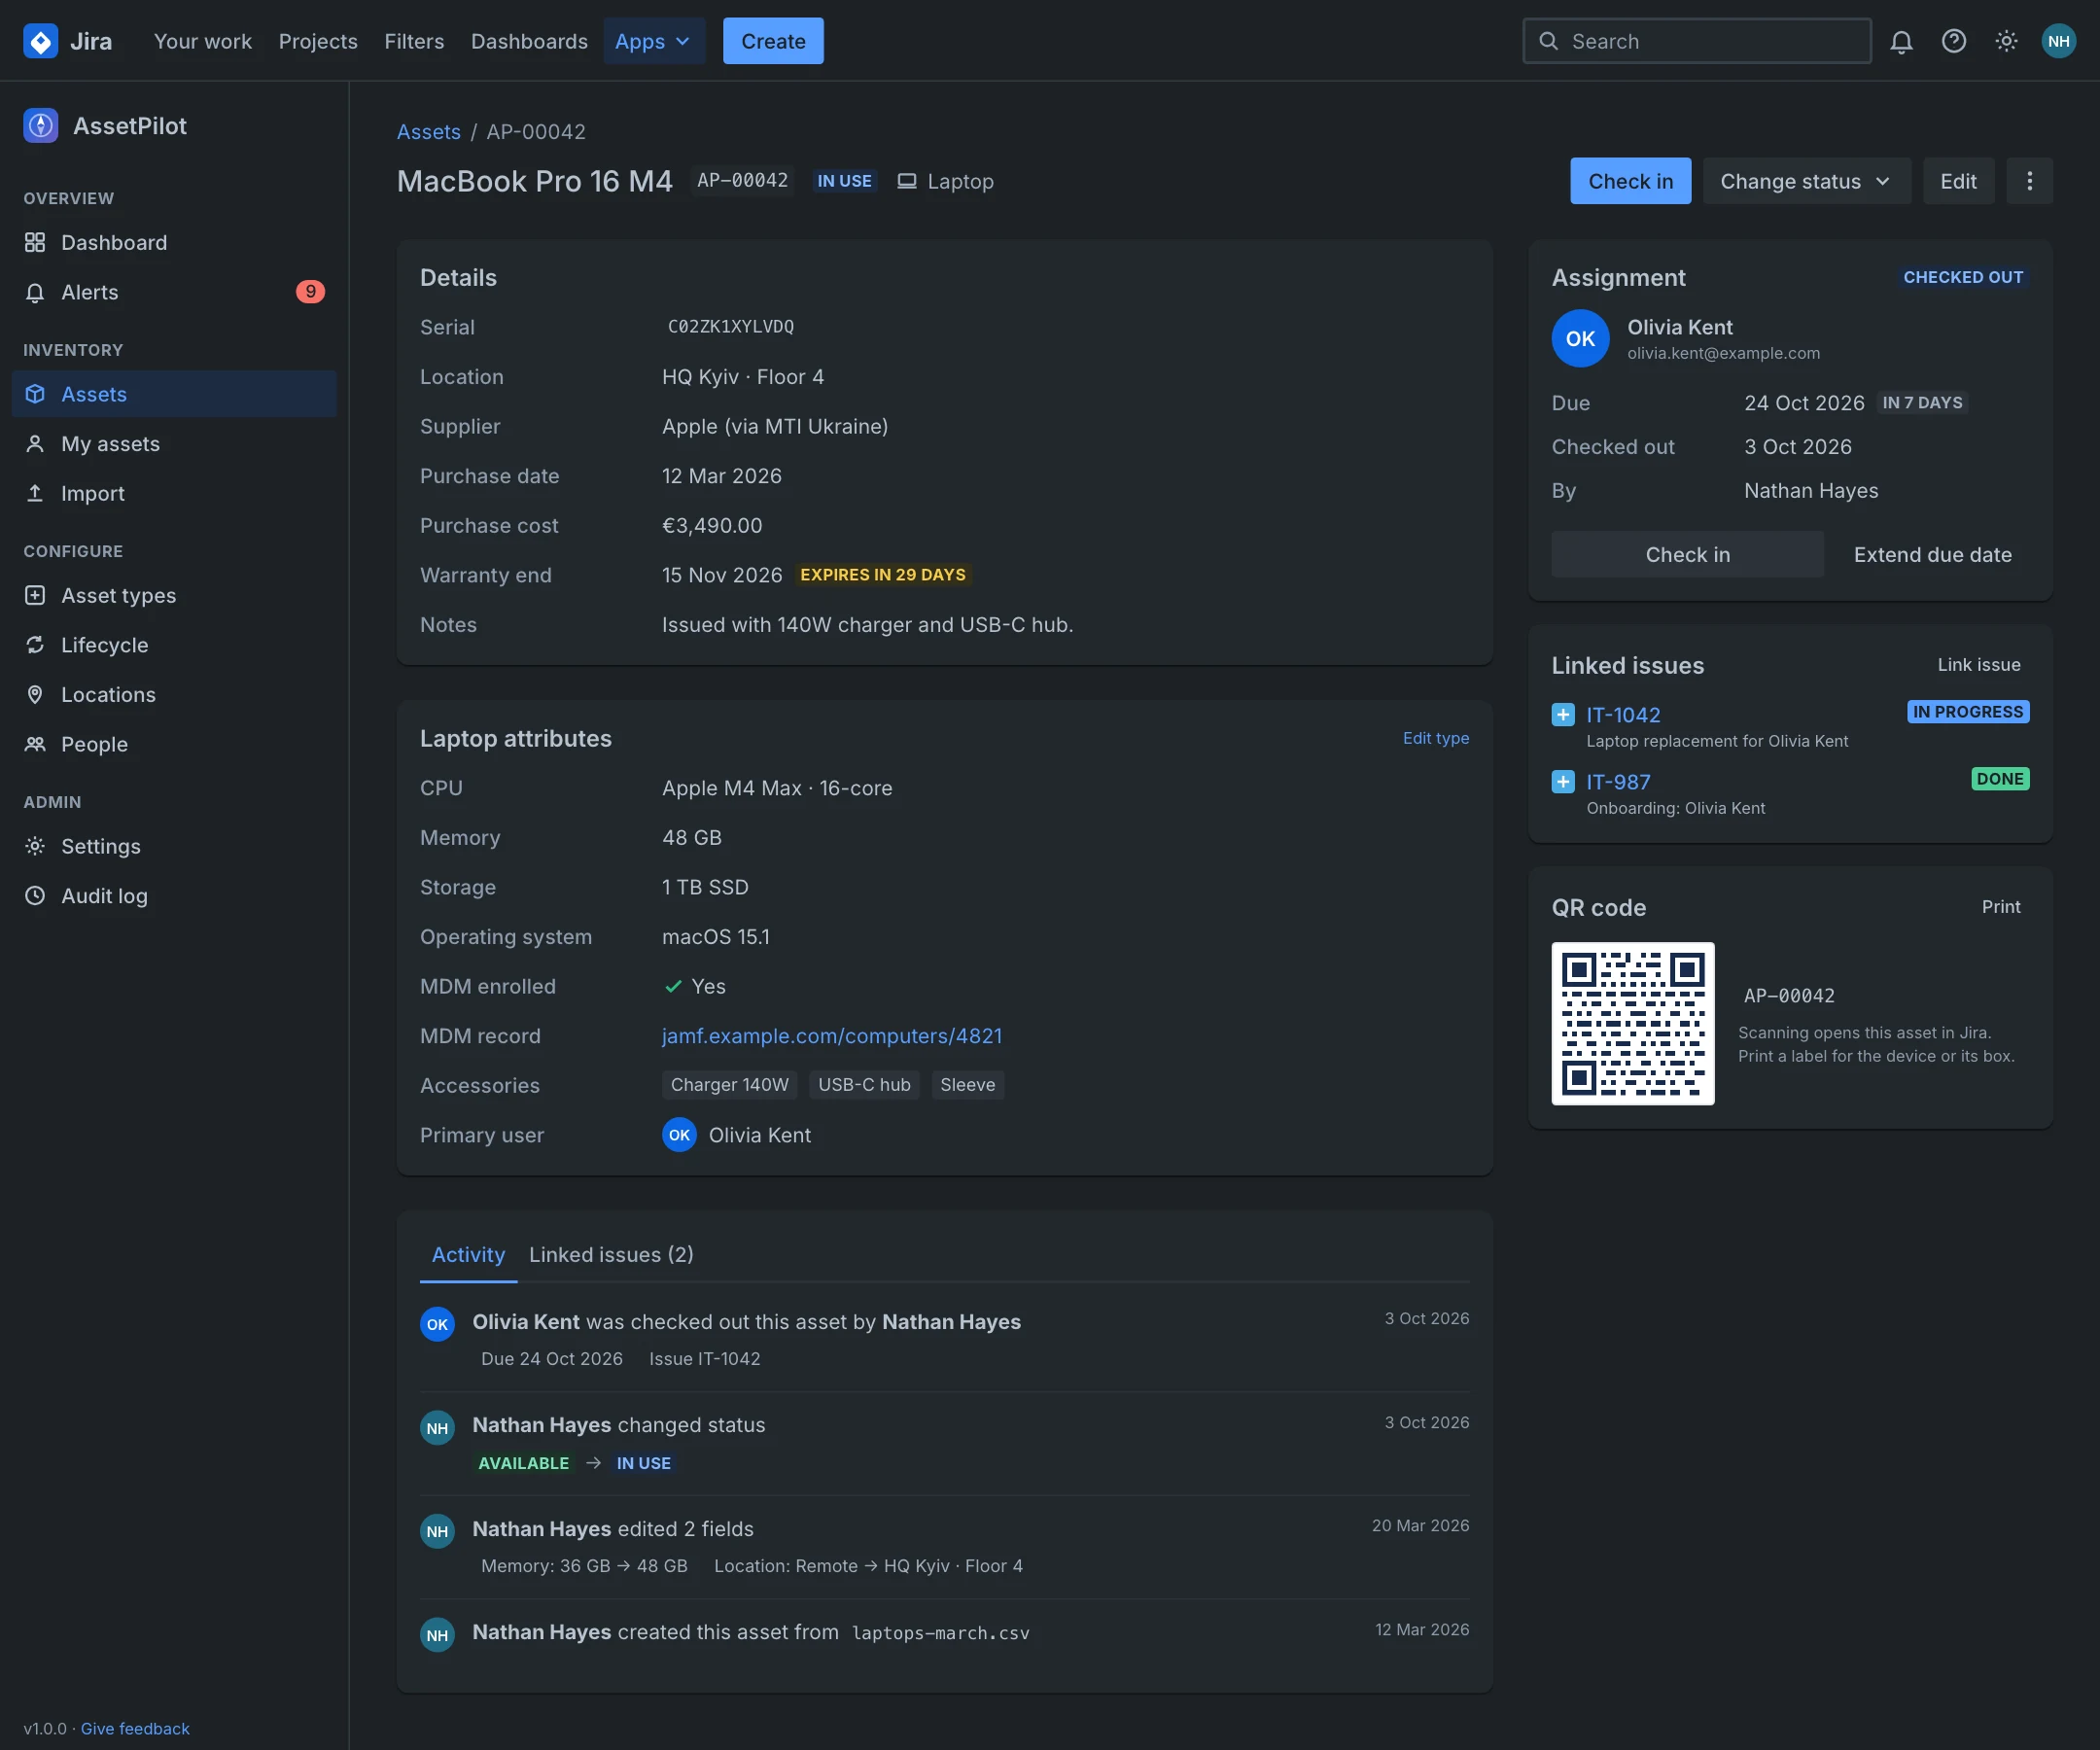Open the jamf.example.com MDM record link
Screen dimensions: 2100x1750
[x=832, y=1036]
